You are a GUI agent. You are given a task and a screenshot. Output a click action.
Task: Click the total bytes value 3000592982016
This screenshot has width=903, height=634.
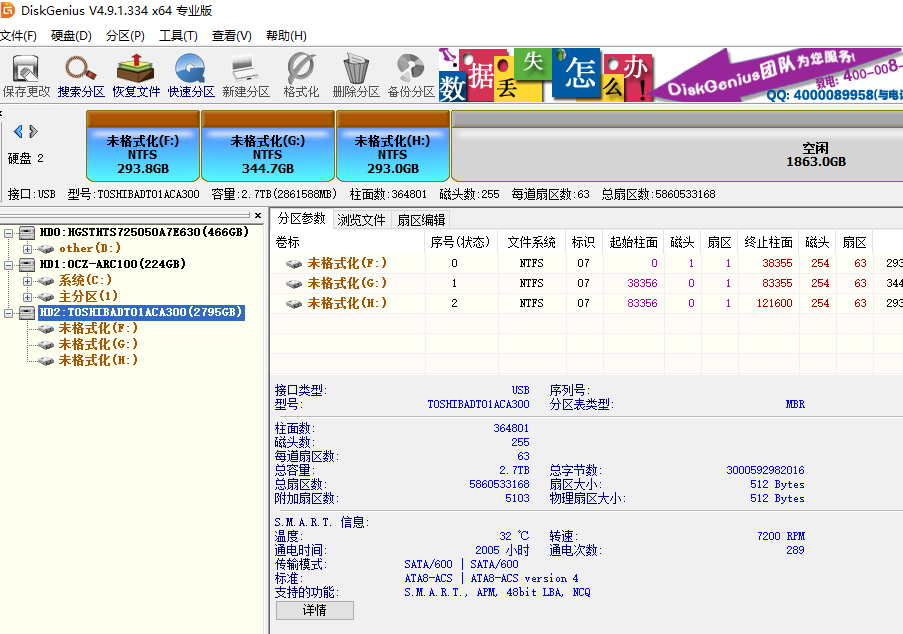pos(765,470)
